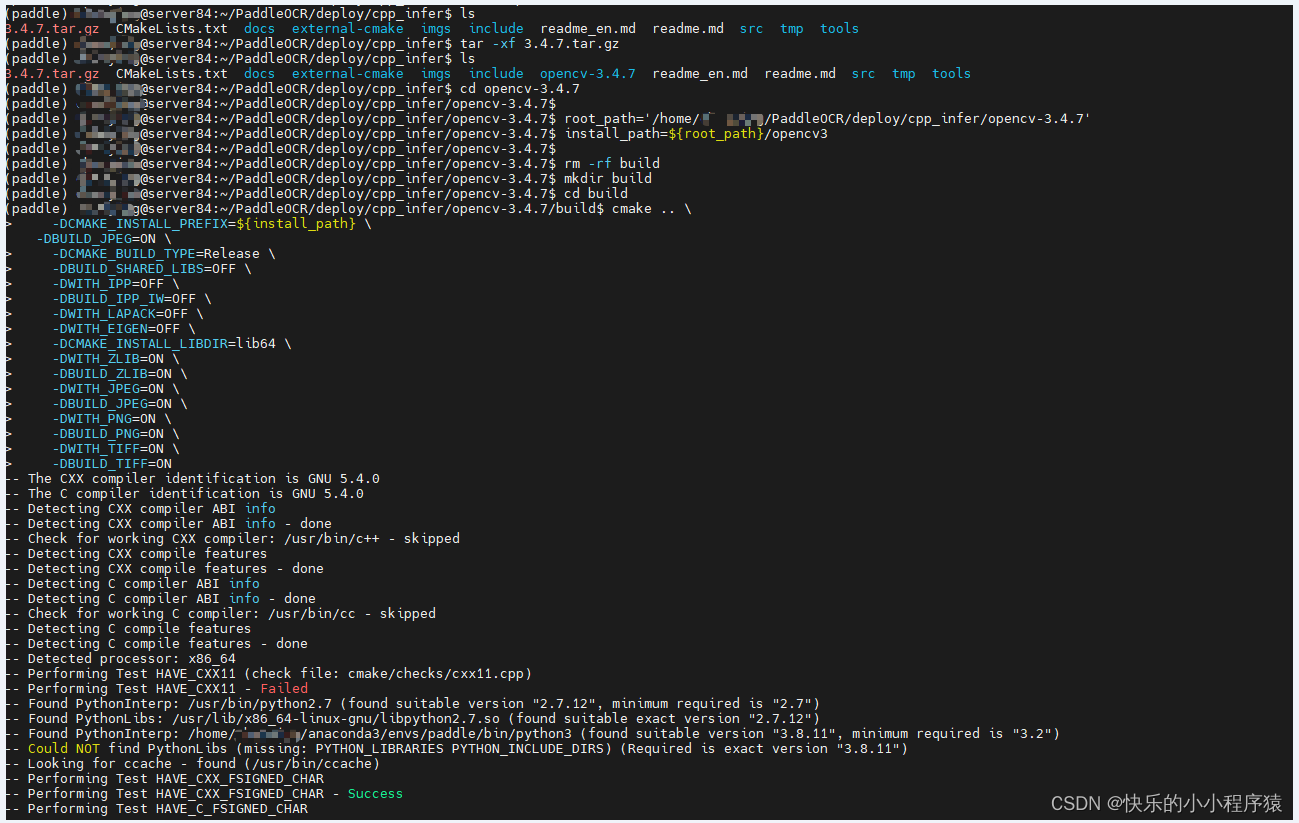1299x823 pixels.
Task: Click the 'rm -rf build' command
Action: click(612, 164)
